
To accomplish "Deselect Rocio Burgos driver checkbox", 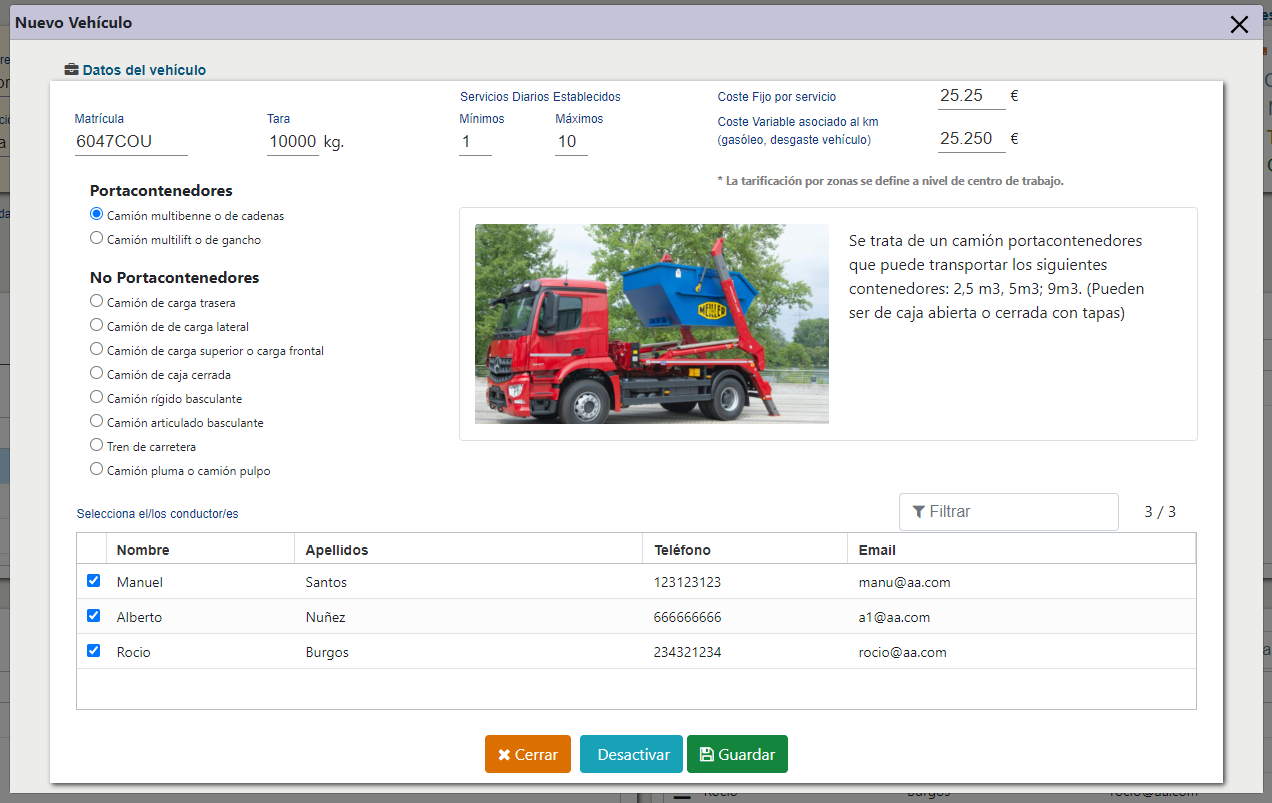I will pyautogui.click(x=94, y=651).
